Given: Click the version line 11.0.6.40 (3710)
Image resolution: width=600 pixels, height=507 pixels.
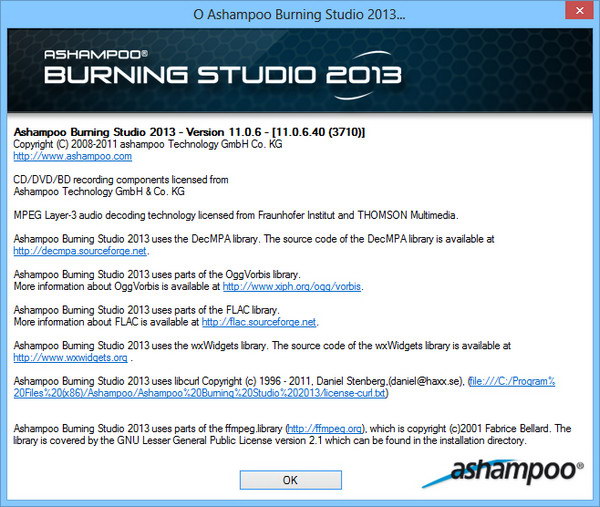Looking at the screenshot, I should pyautogui.click(x=189, y=132).
